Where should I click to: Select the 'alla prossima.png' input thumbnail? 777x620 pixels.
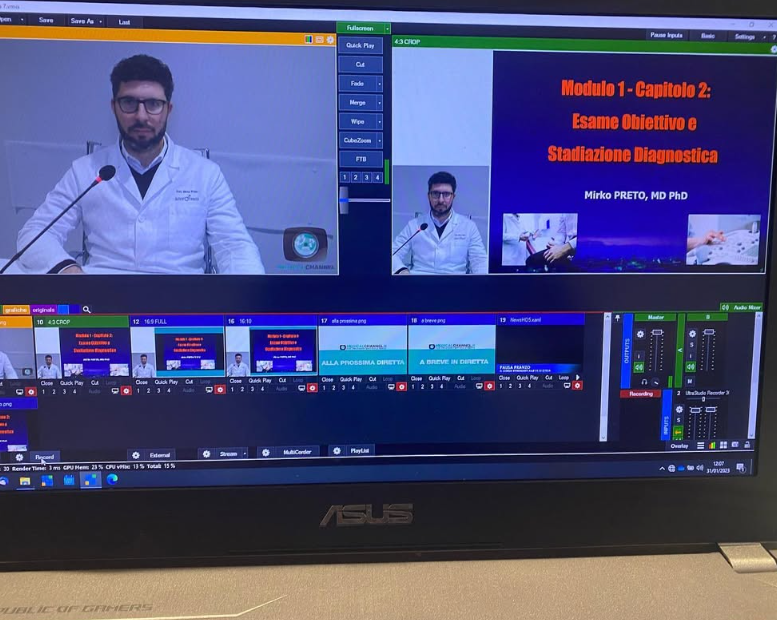362,350
